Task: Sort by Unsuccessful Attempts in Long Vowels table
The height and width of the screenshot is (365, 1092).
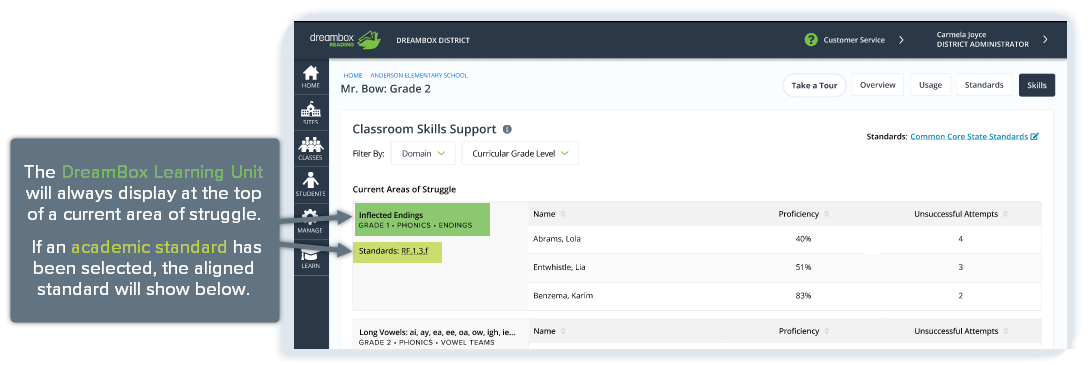Action: click(x=1006, y=331)
